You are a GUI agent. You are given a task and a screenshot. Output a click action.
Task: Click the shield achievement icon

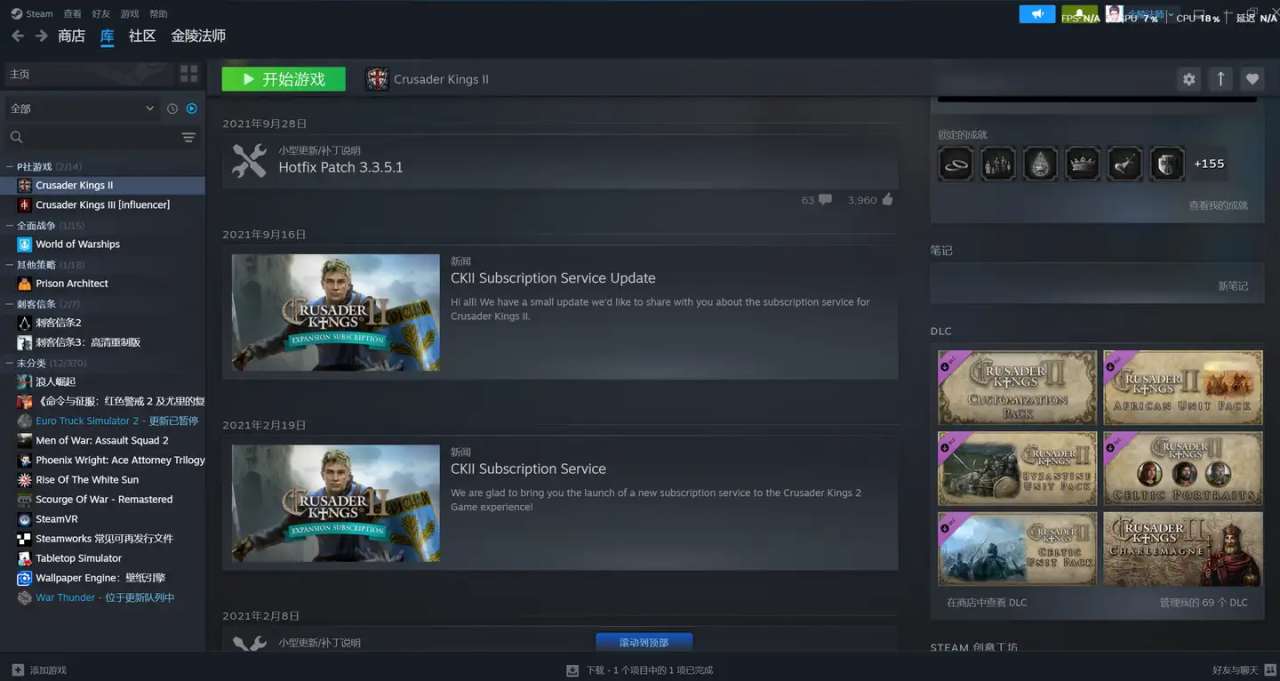(x=1167, y=163)
